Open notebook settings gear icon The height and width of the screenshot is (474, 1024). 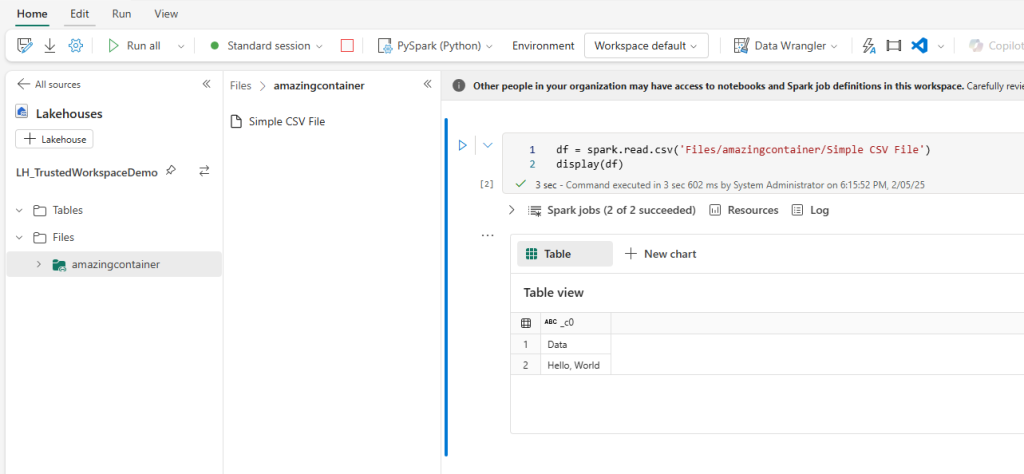coord(76,46)
